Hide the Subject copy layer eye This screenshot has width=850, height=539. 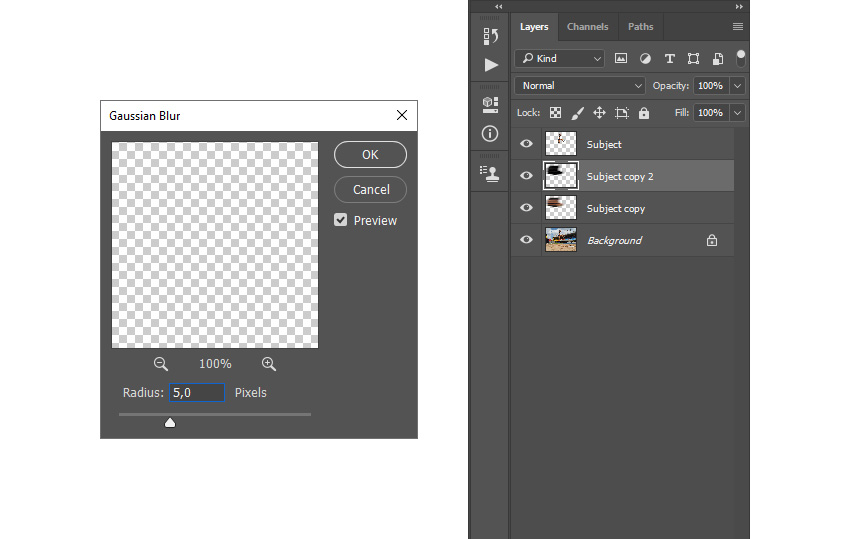526,208
